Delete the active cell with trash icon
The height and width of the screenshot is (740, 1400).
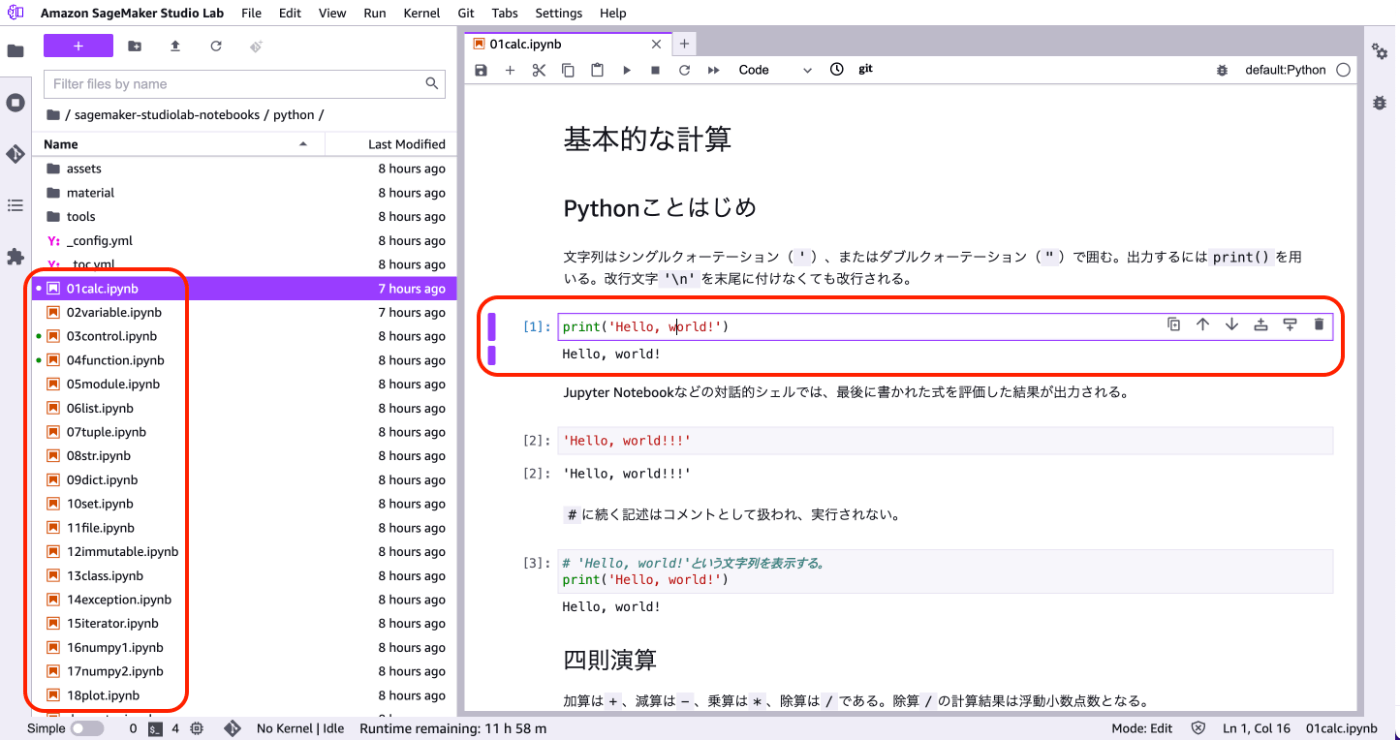(x=1319, y=324)
